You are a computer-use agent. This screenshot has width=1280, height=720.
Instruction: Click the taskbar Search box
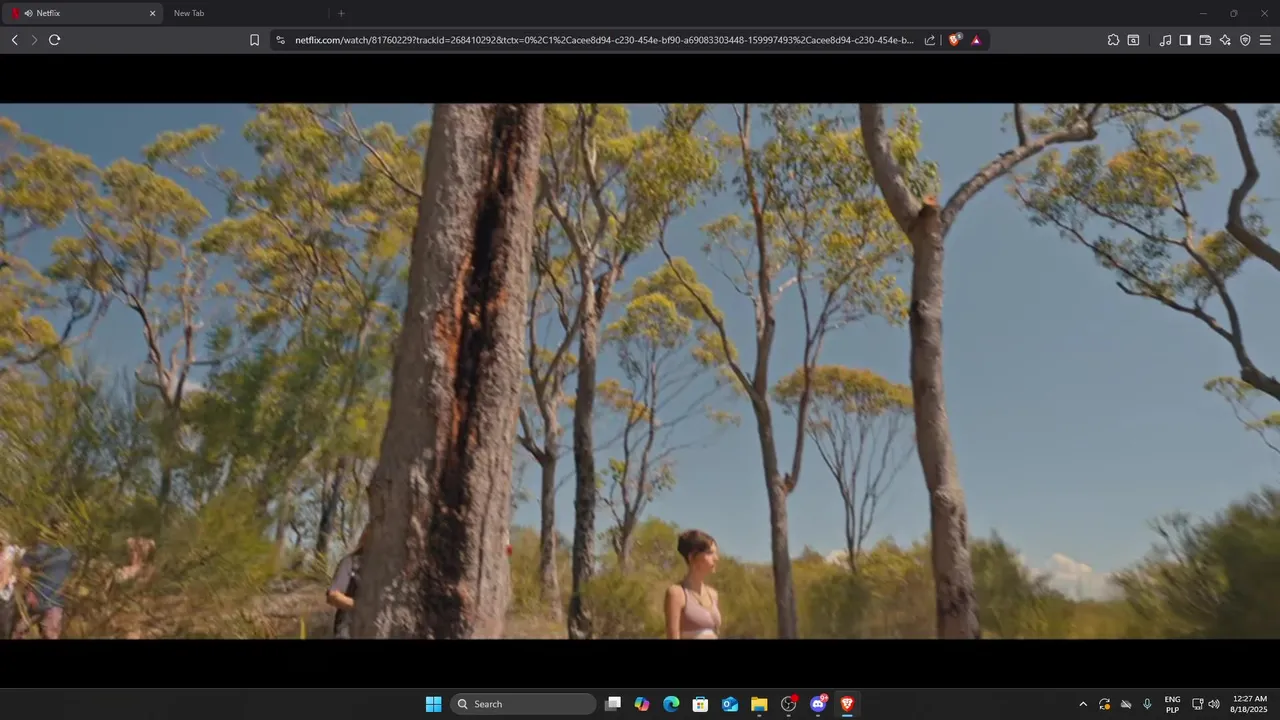coord(523,704)
